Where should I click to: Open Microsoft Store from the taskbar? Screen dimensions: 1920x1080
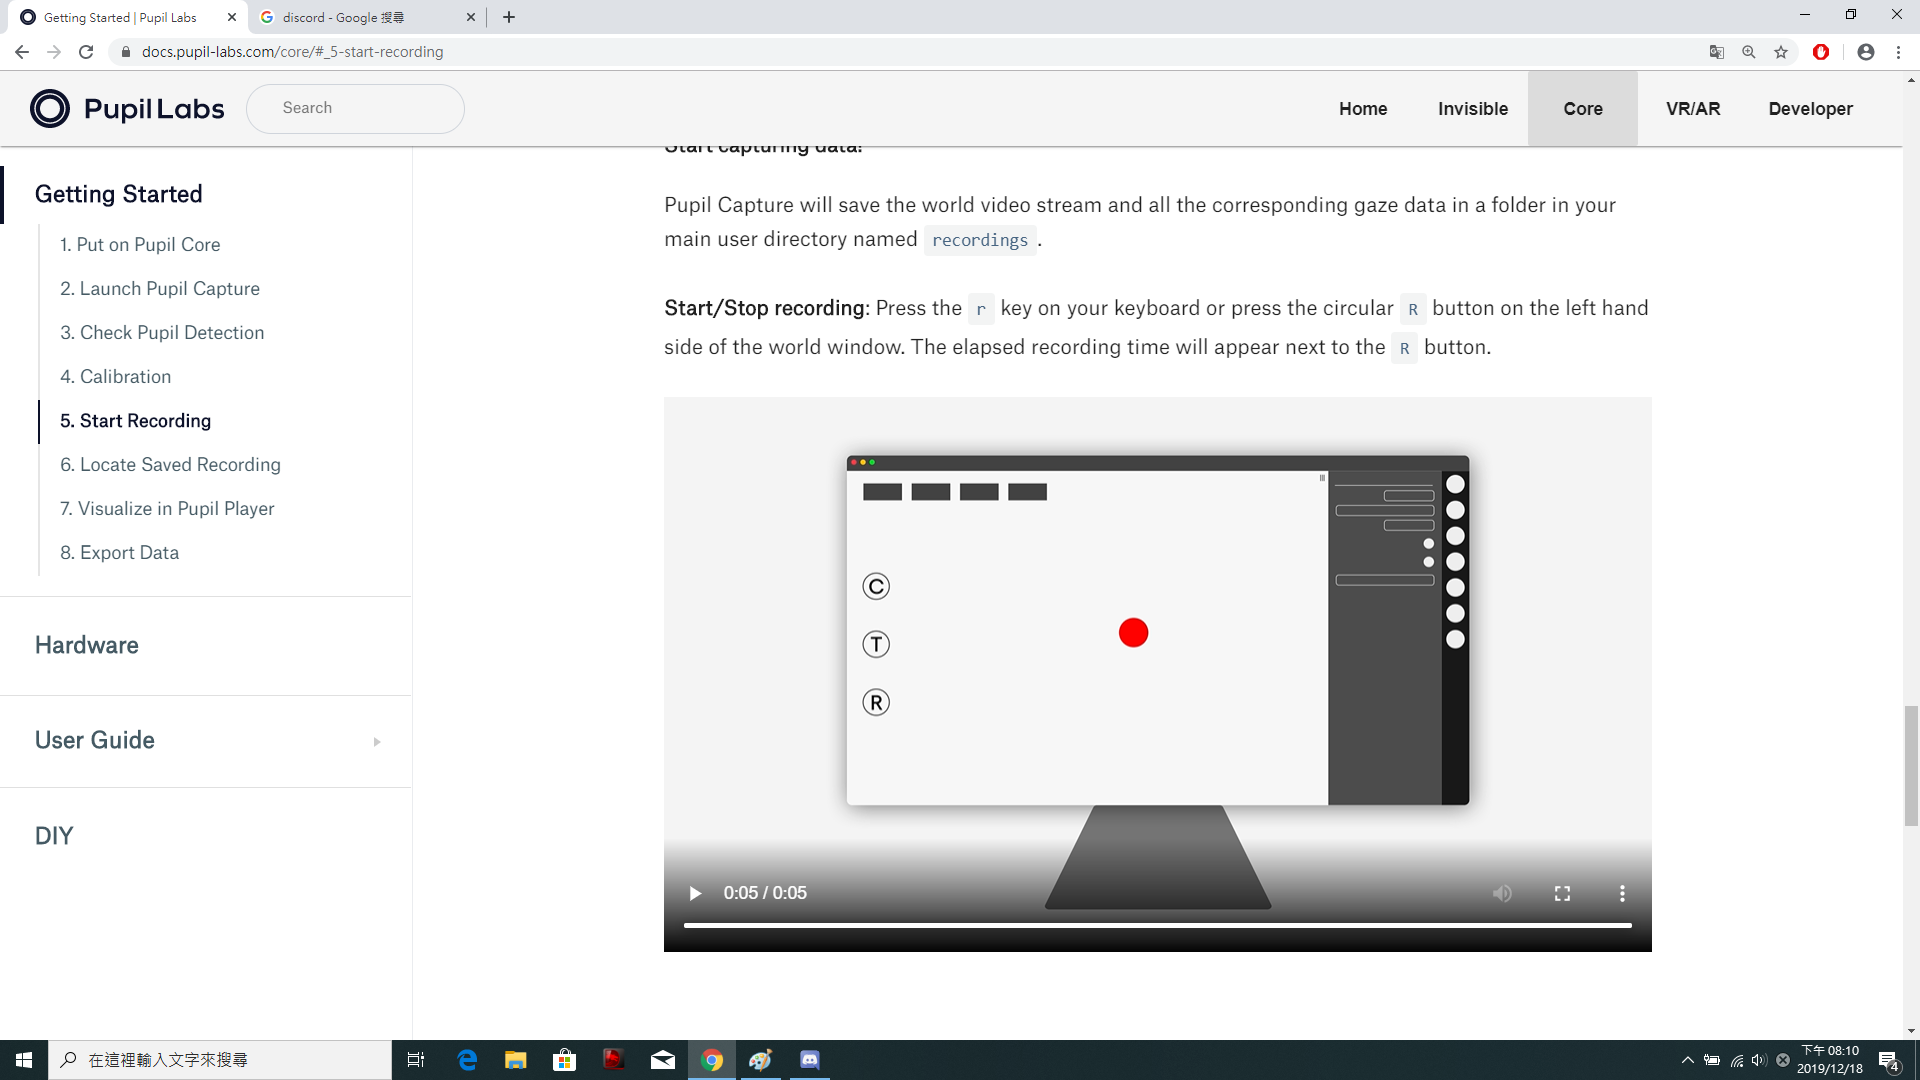pos(564,1060)
